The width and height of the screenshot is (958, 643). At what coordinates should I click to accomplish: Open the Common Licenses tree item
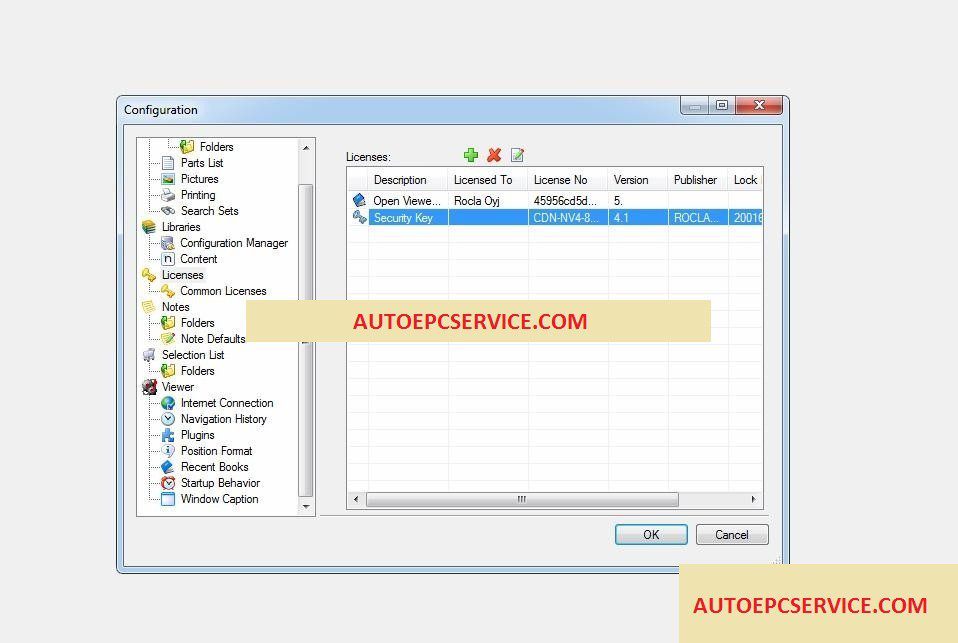223,291
